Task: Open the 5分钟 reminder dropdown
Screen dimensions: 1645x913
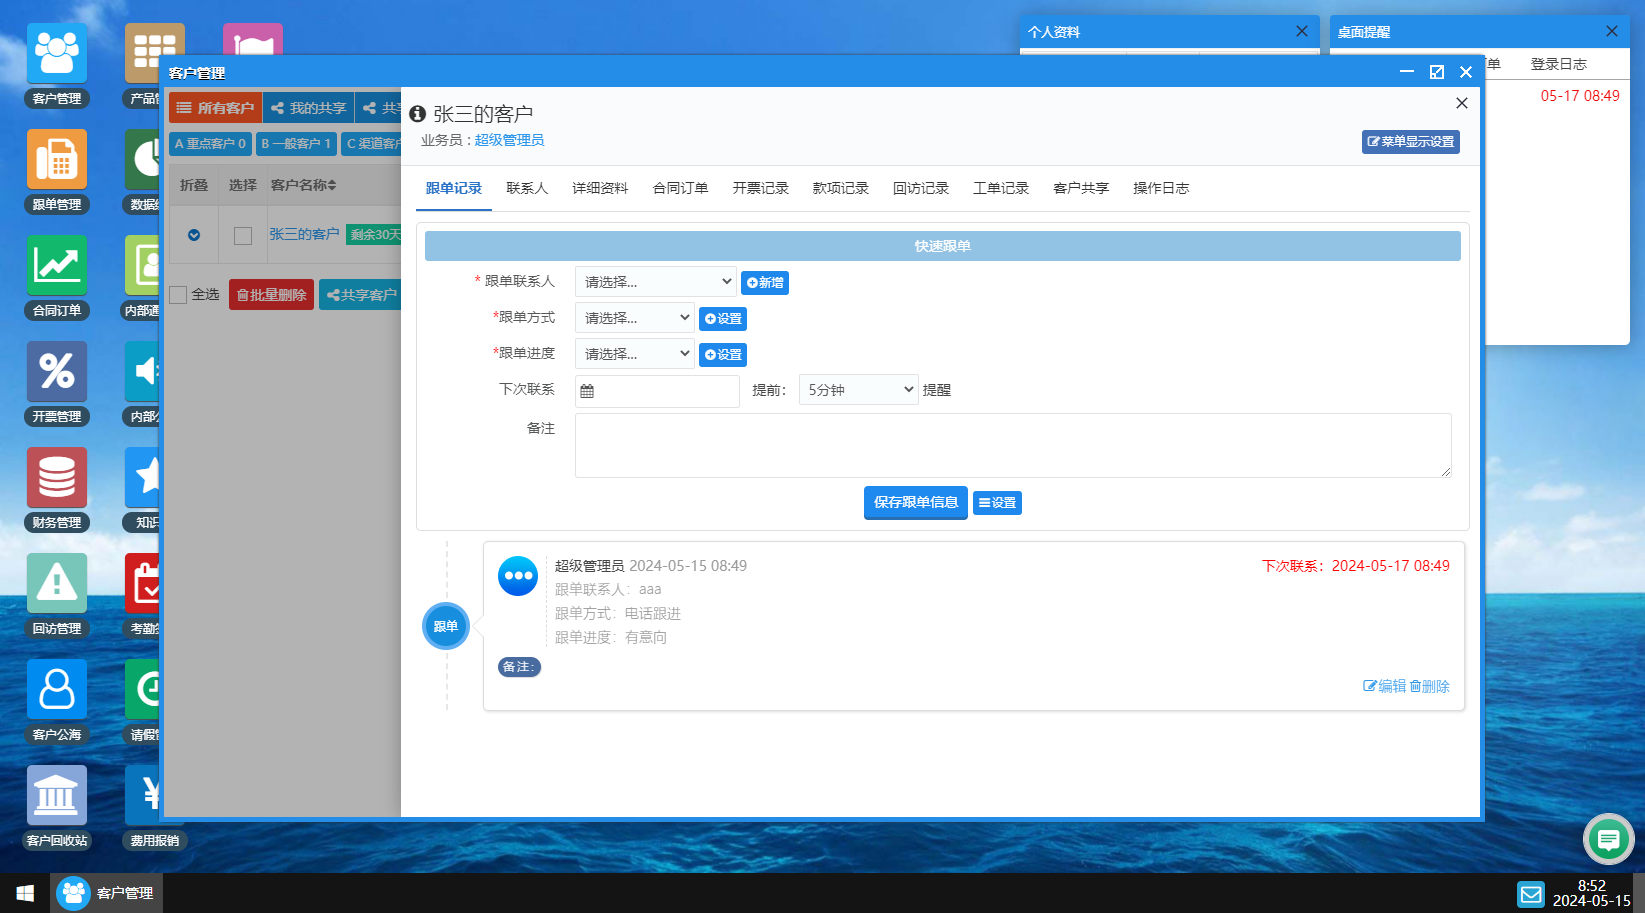Action: (858, 390)
